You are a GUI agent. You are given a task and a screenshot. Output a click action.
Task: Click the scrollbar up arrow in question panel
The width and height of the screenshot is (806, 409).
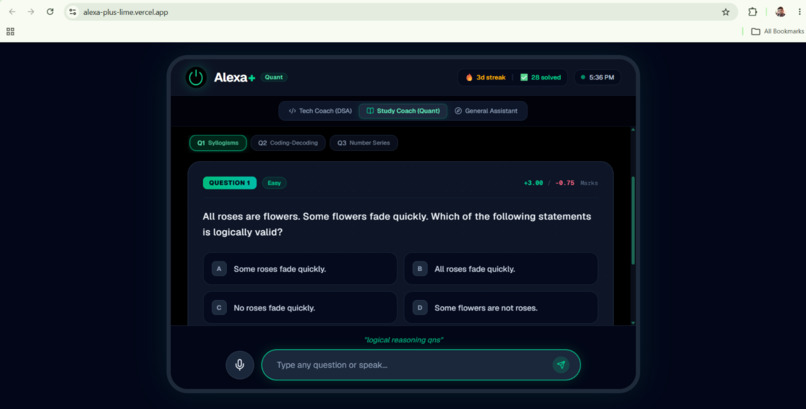[x=633, y=130]
